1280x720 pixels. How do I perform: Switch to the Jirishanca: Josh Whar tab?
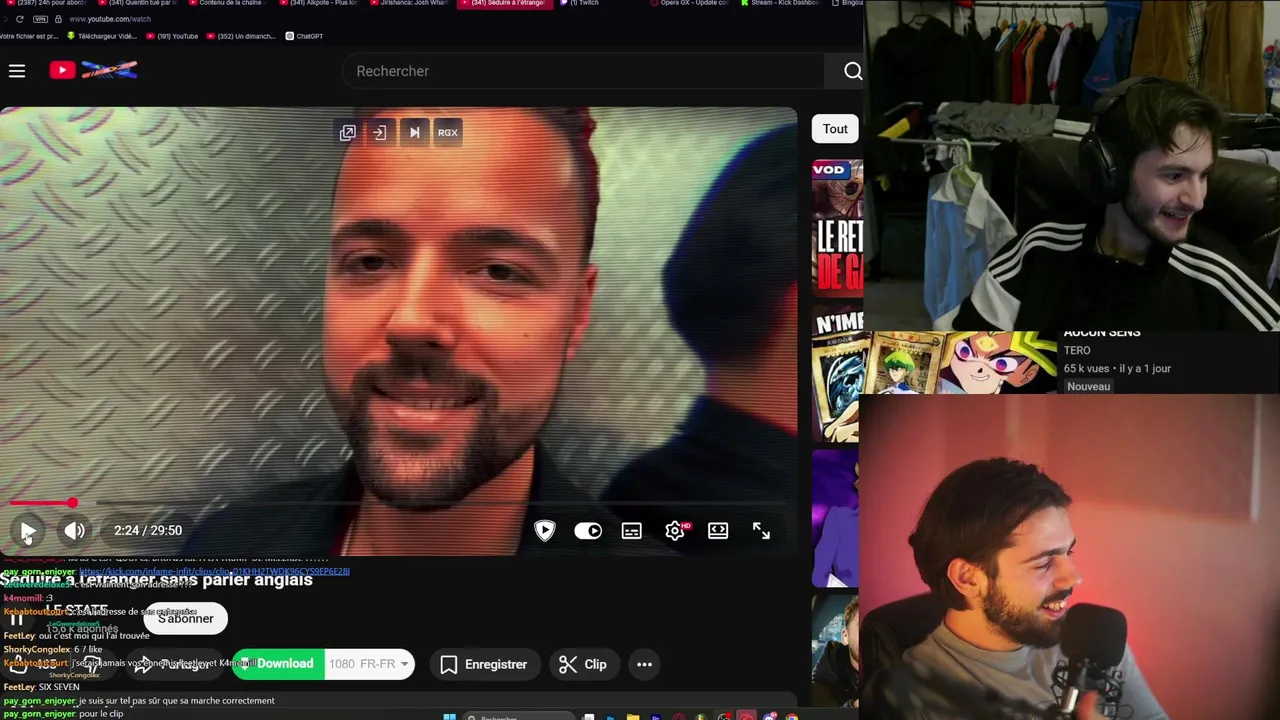[x=409, y=3]
